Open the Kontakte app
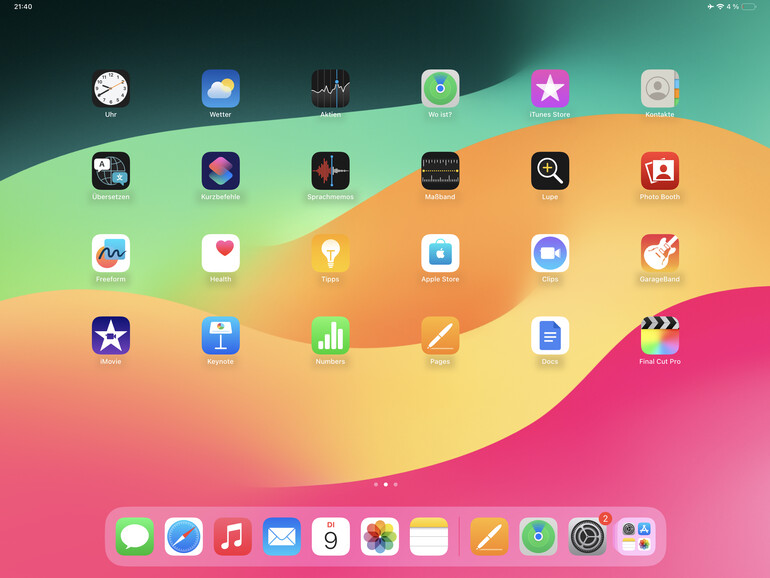 coord(660,88)
